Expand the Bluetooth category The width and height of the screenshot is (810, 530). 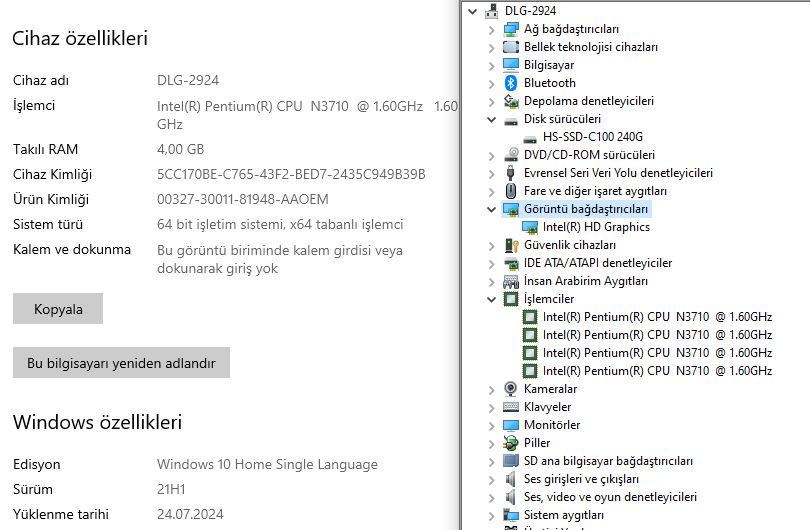[x=491, y=84]
